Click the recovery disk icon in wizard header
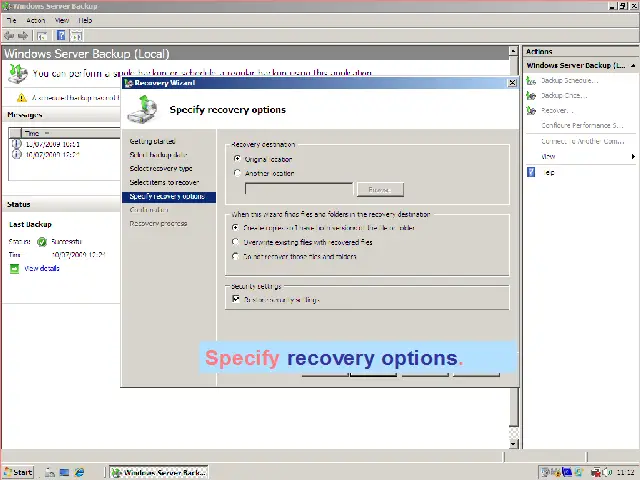 [142, 109]
